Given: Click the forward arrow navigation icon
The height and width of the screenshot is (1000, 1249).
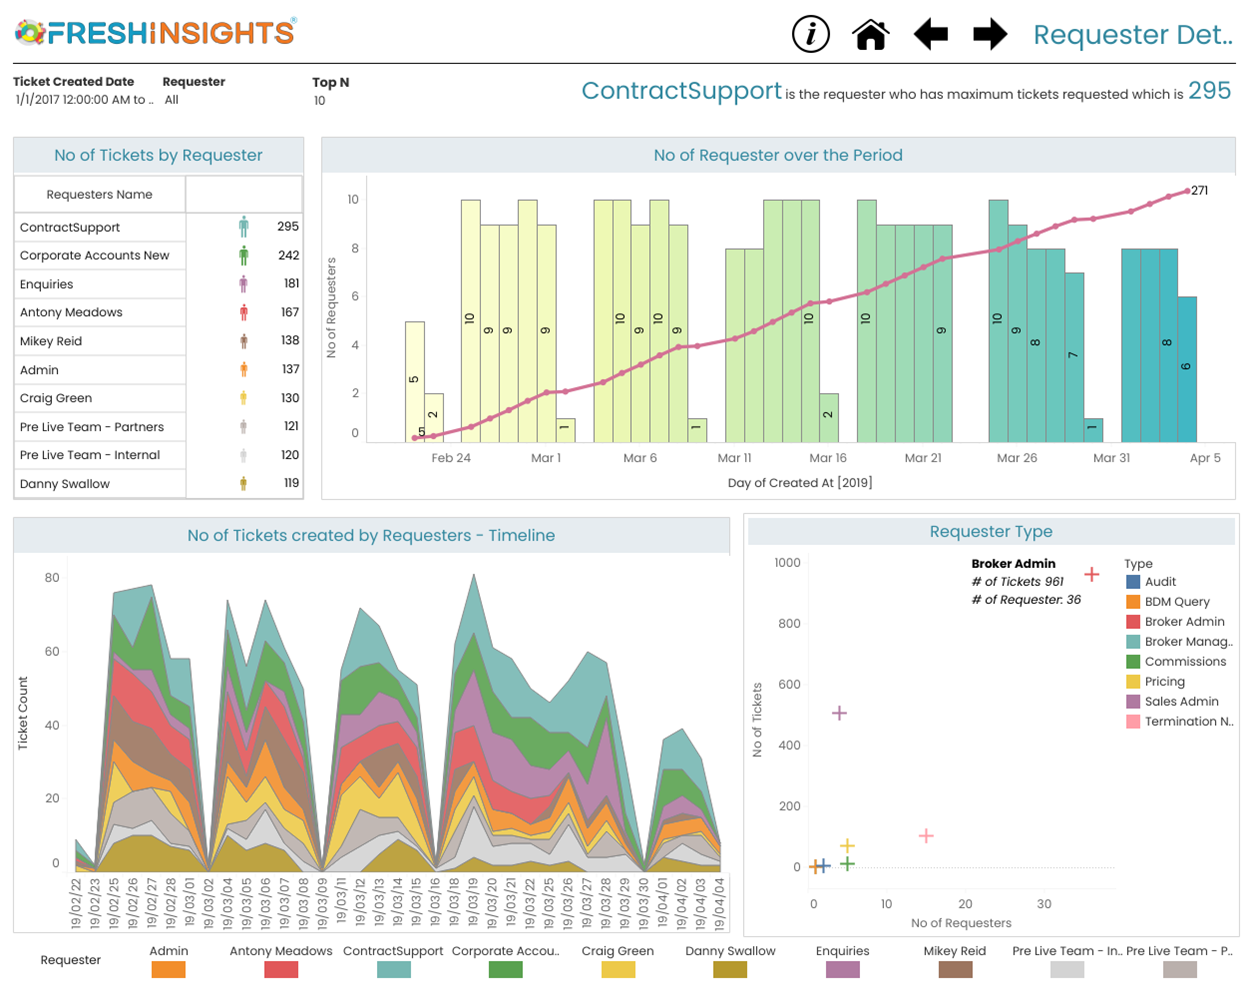Looking at the screenshot, I should click(x=990, y=34).
